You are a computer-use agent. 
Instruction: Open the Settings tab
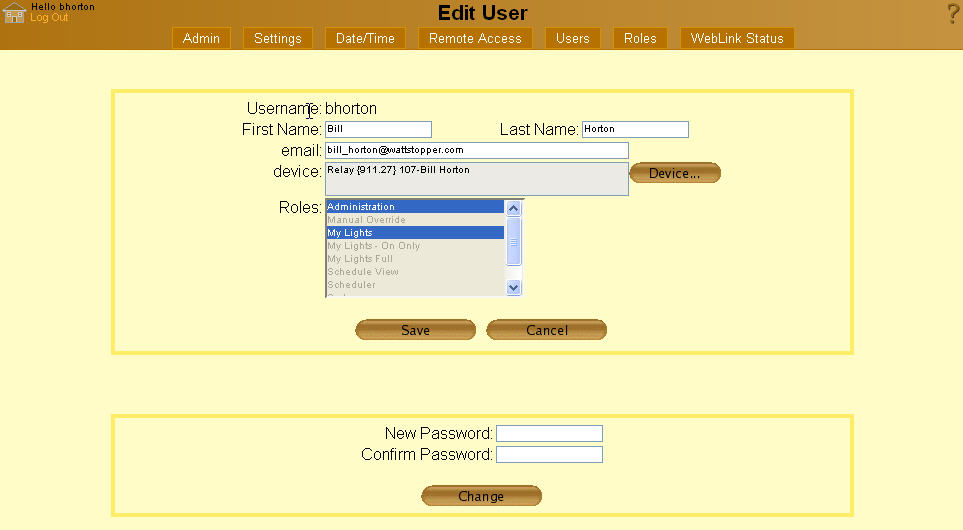[278, 38]
